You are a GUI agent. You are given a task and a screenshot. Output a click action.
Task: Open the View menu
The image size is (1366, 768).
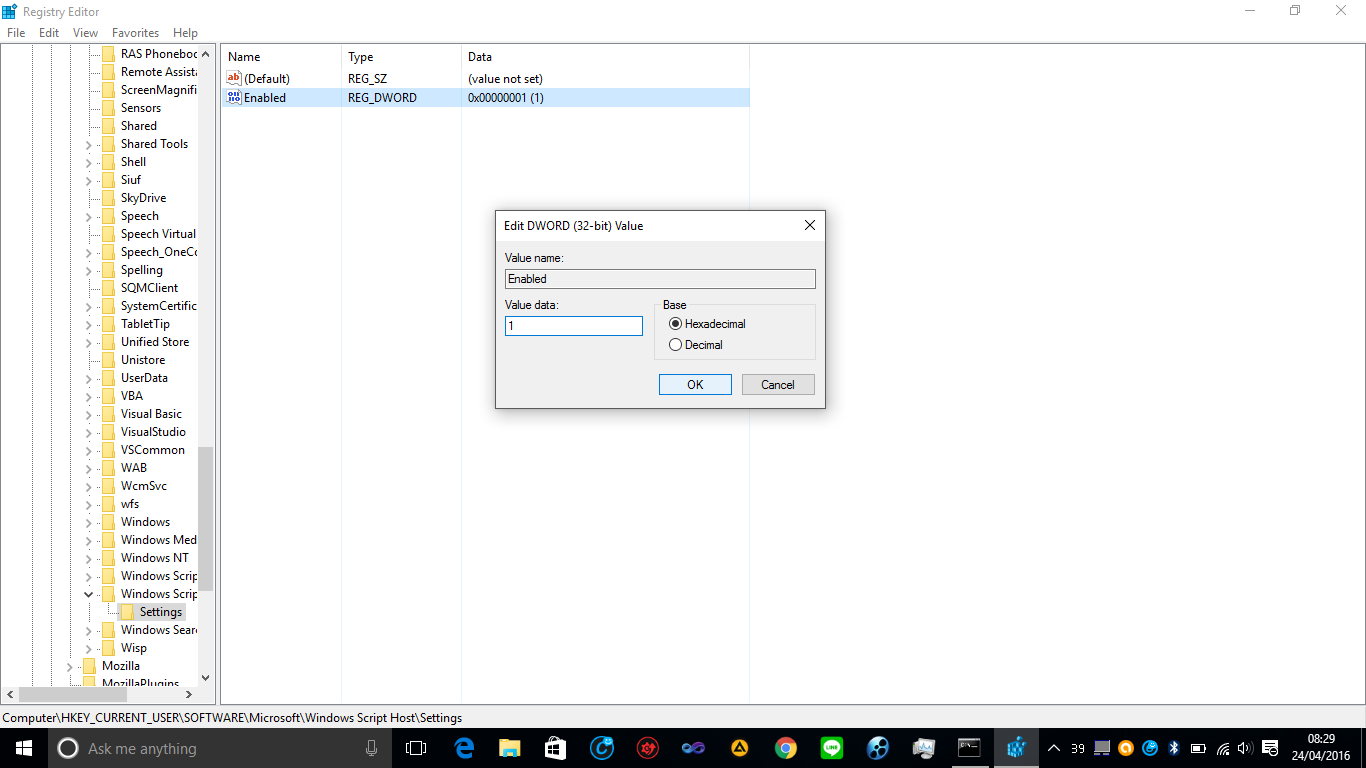[86, 33]
